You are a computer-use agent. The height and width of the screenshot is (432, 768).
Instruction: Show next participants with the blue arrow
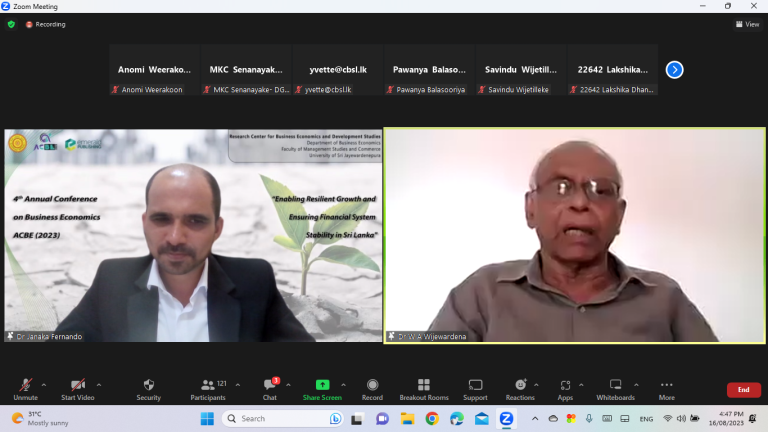point(674,70)
